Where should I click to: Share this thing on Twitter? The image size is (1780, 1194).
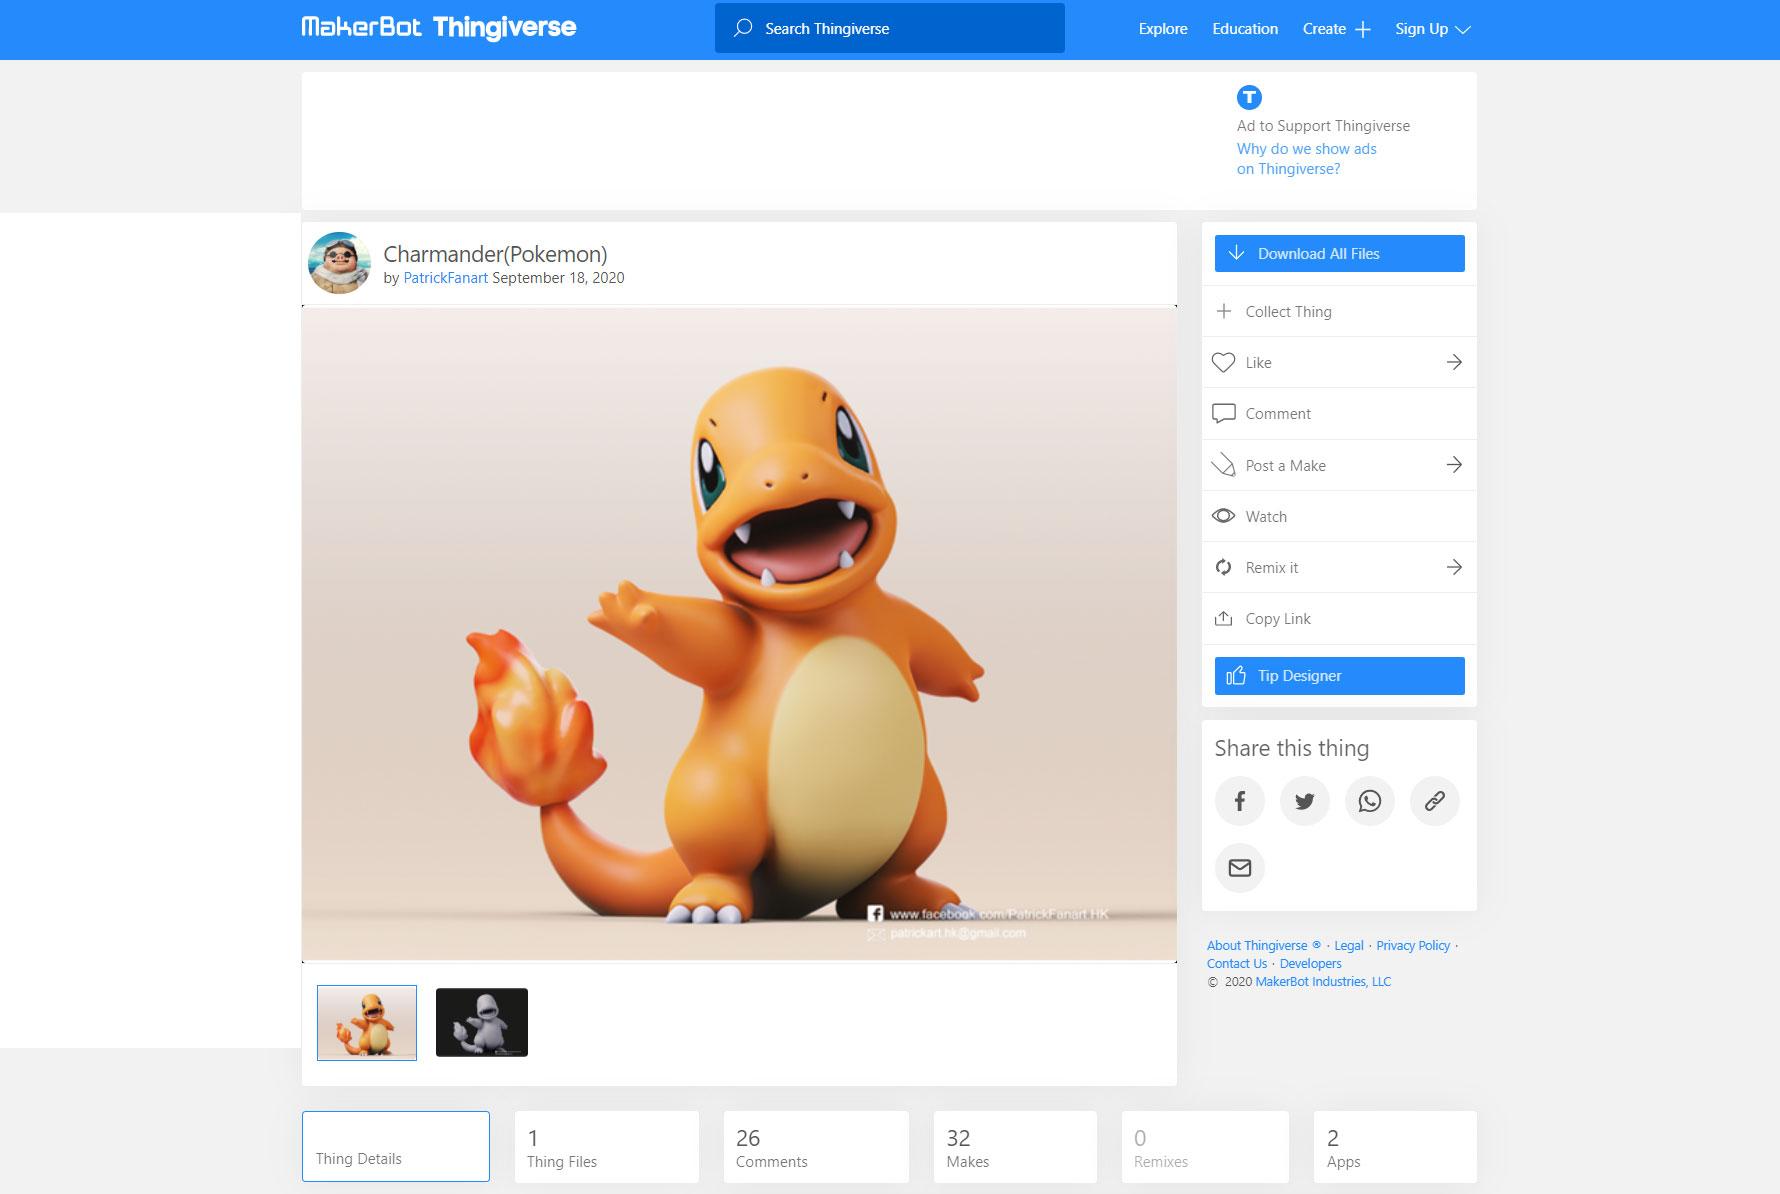coord(1305,801)
